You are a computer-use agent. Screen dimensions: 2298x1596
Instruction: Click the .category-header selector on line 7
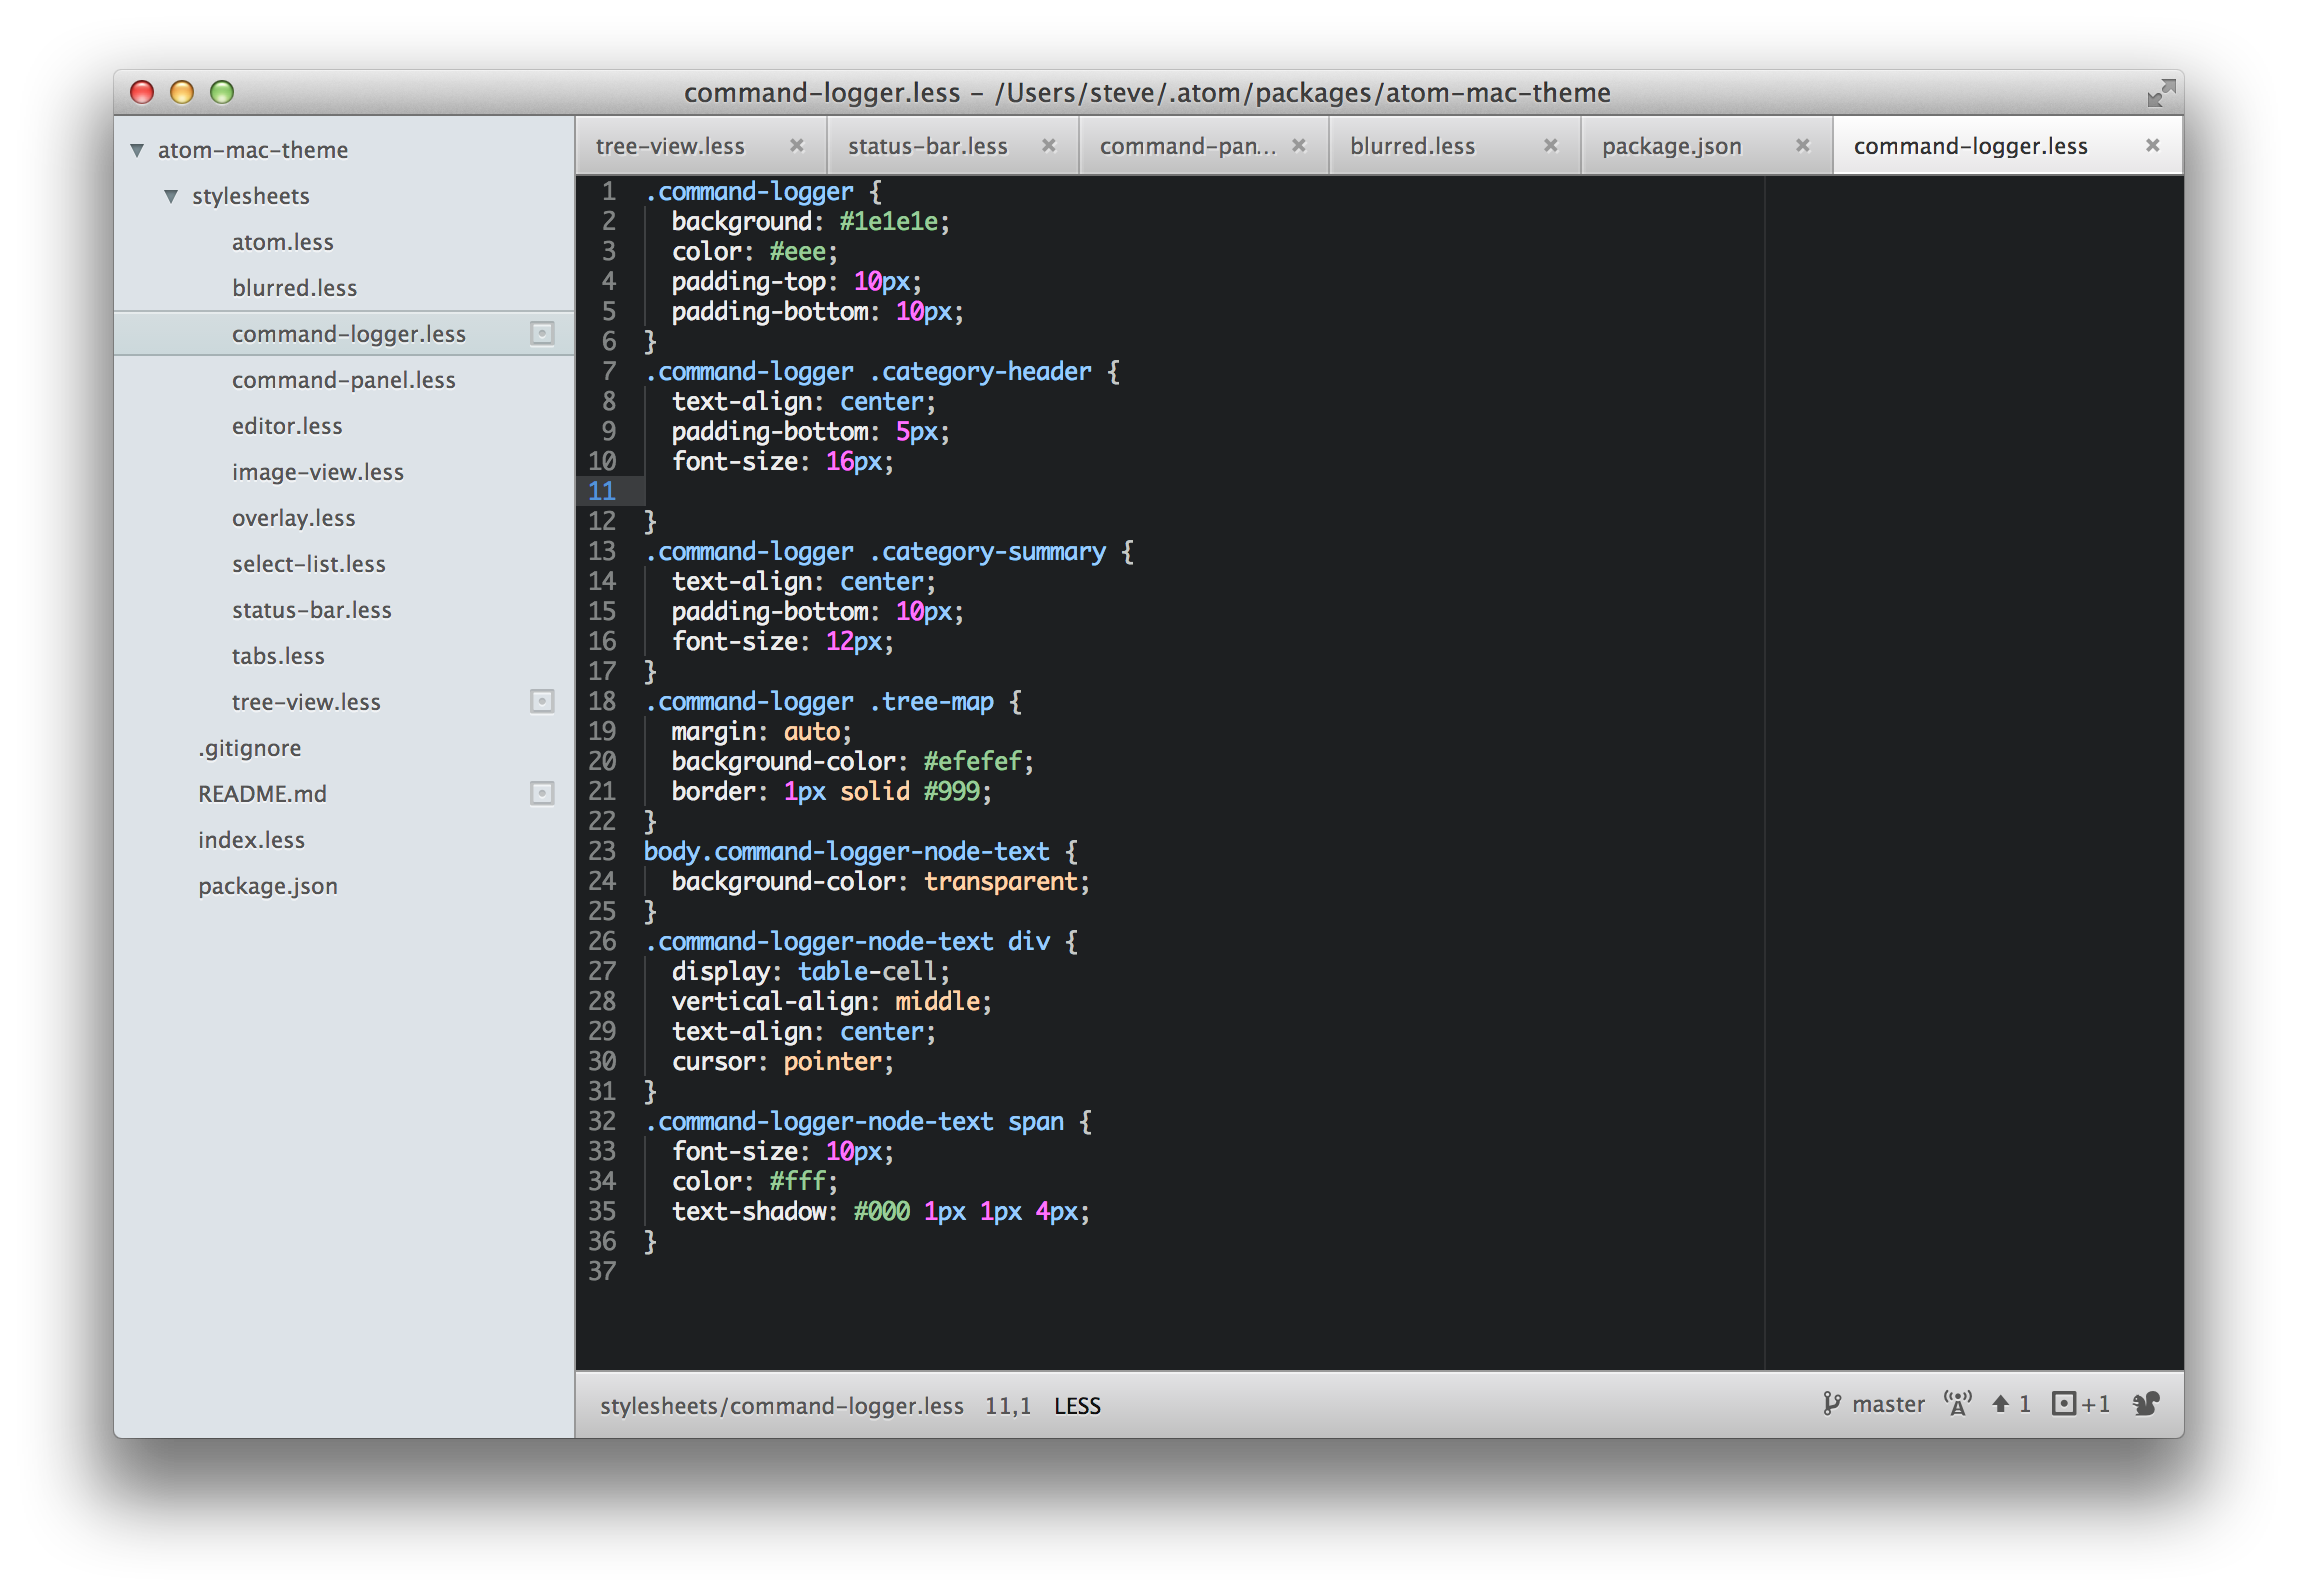[x=980, y=371]
